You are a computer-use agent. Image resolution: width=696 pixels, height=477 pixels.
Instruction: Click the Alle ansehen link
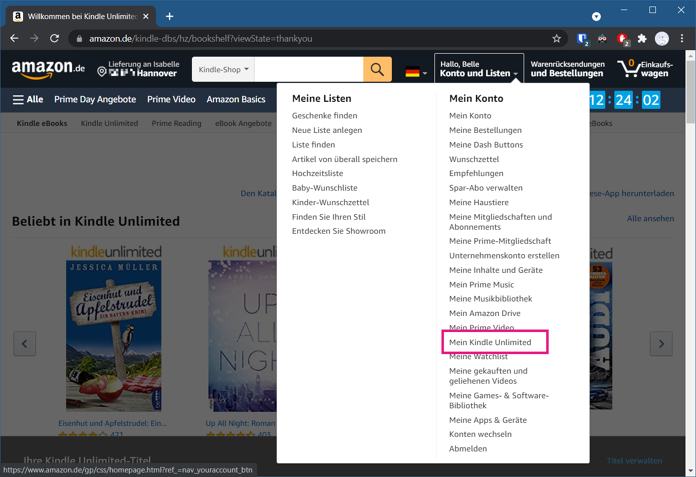click(650, 218)
